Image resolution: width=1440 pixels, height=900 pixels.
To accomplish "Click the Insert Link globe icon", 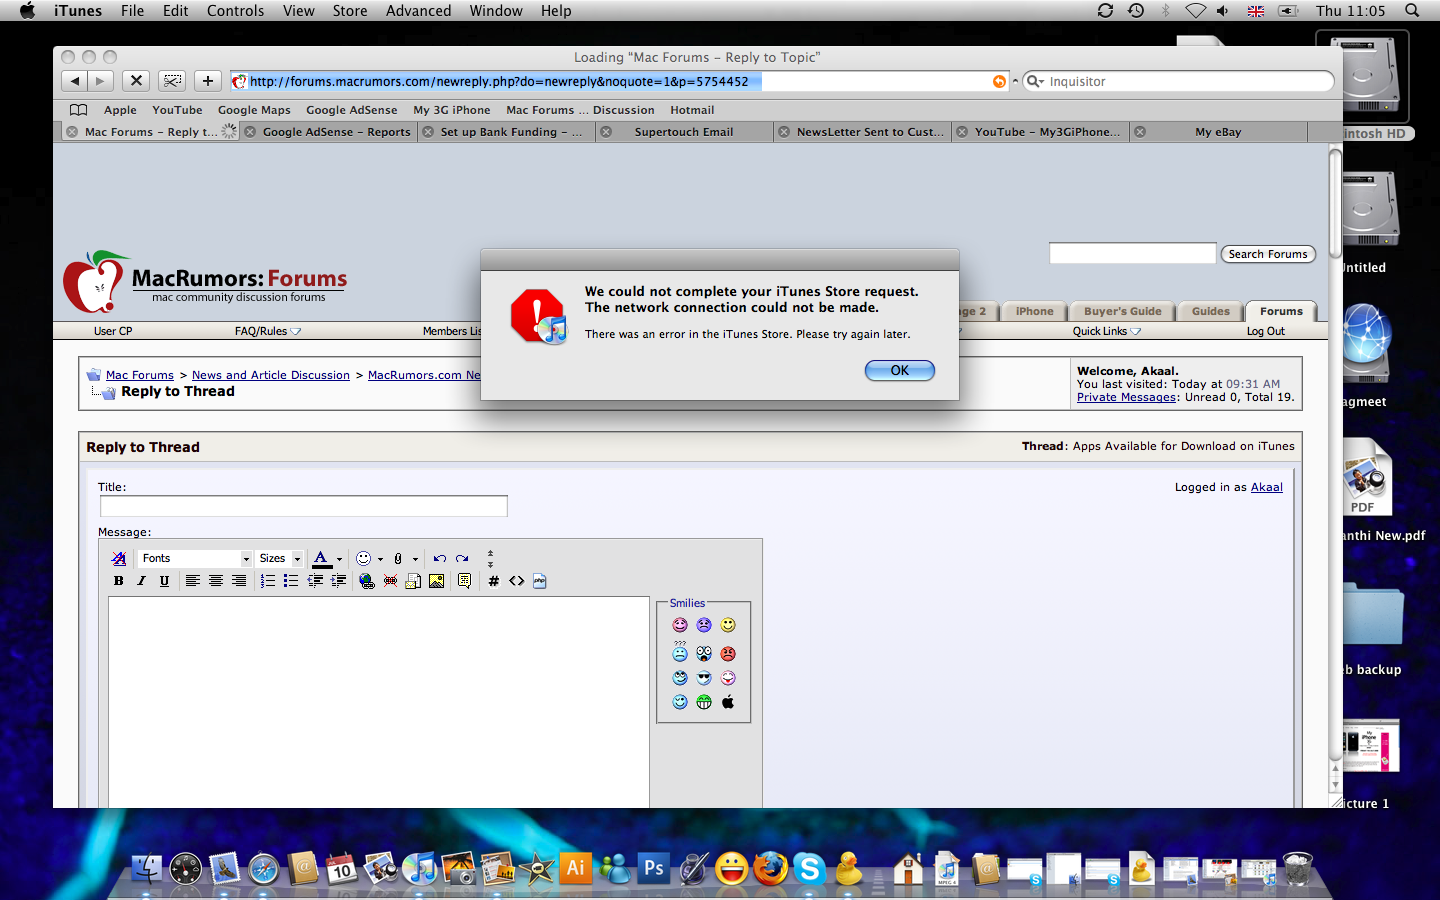I will coord(367,581).
